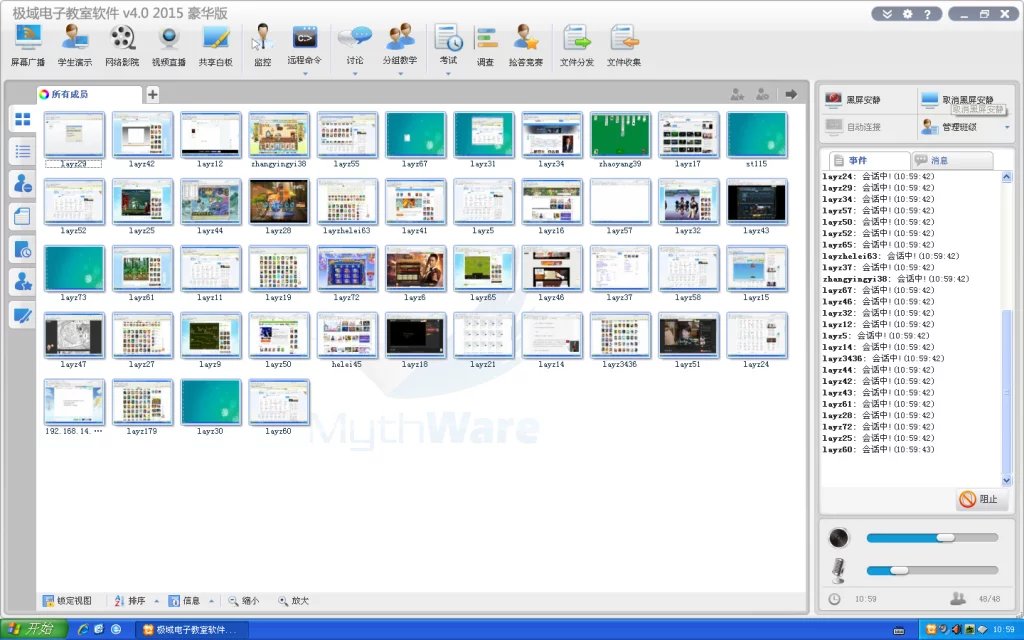The width and height of the screenshot is (1024, 640).
Task: Launch 抢答竞赛 quiz competition
Action: pos(526,45)
